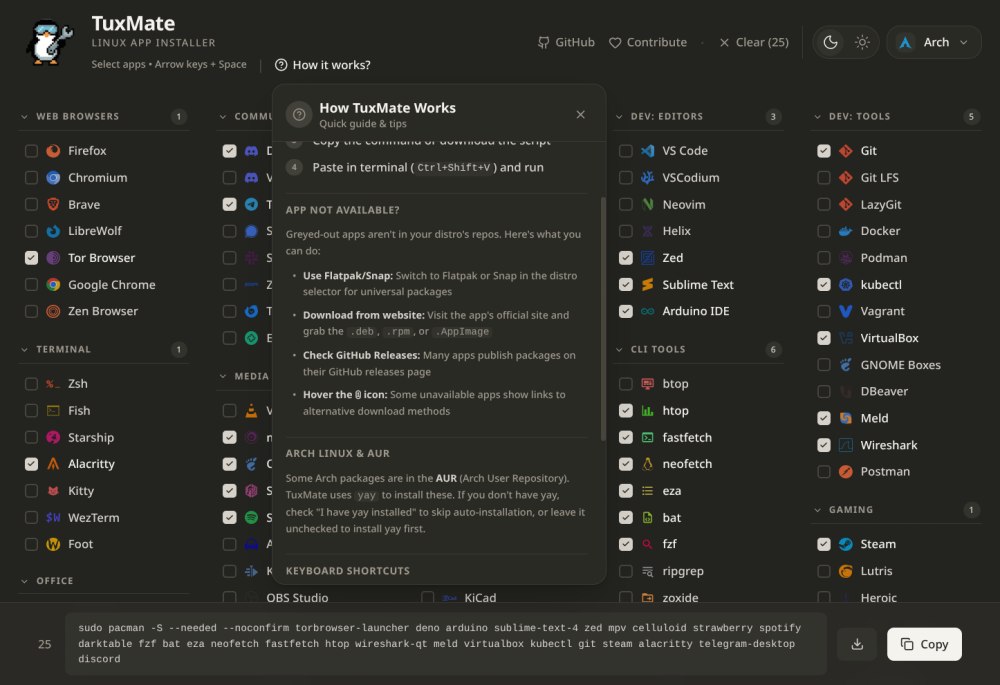Click the download script icon
The image size is (1000, 685).
coord(857,644)
